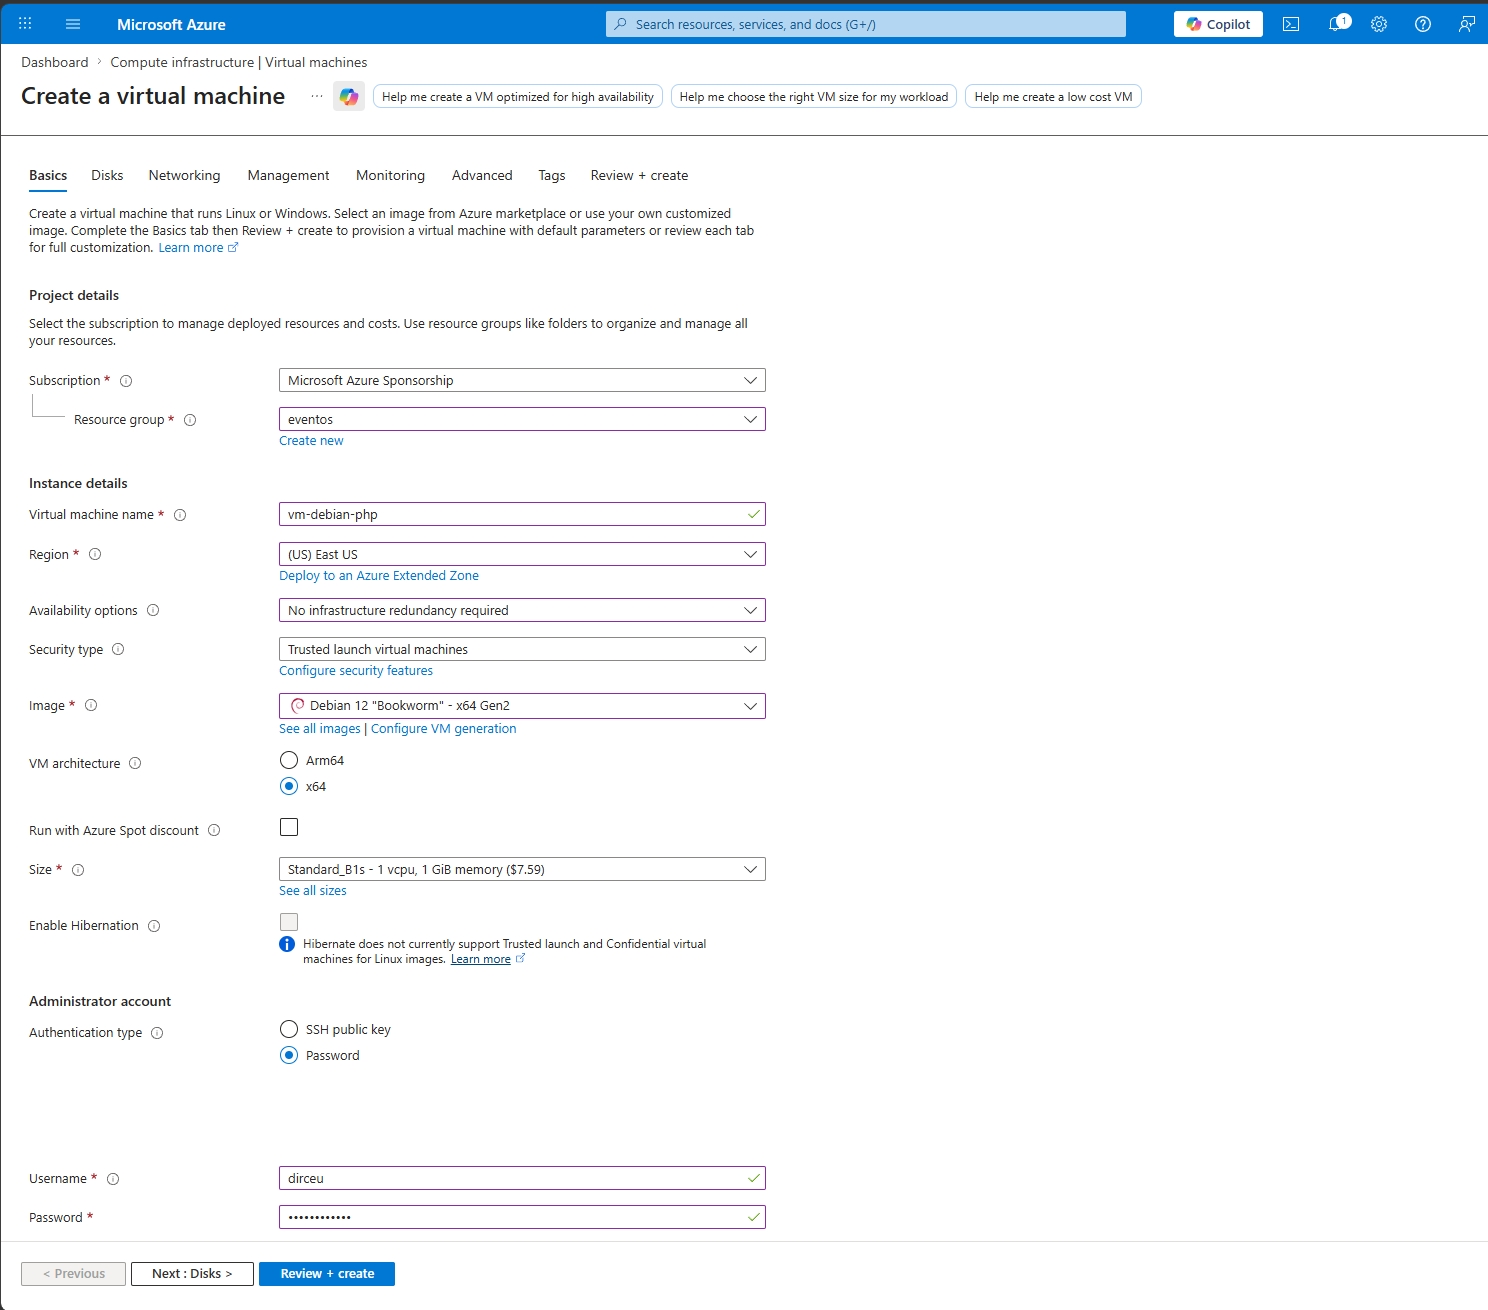This screenshot has width=1488, height=1310.
Task: Click See all images link
Action: 320,729
